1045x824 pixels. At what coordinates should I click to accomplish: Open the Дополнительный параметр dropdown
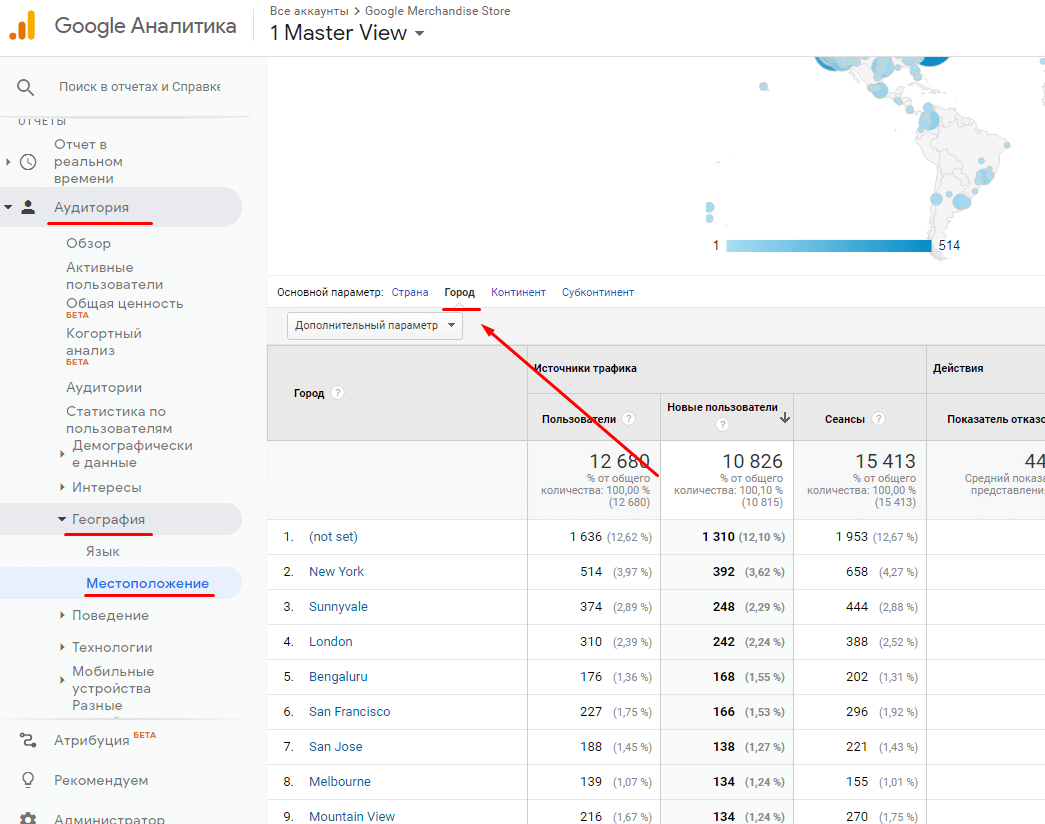tap(375, 325)
